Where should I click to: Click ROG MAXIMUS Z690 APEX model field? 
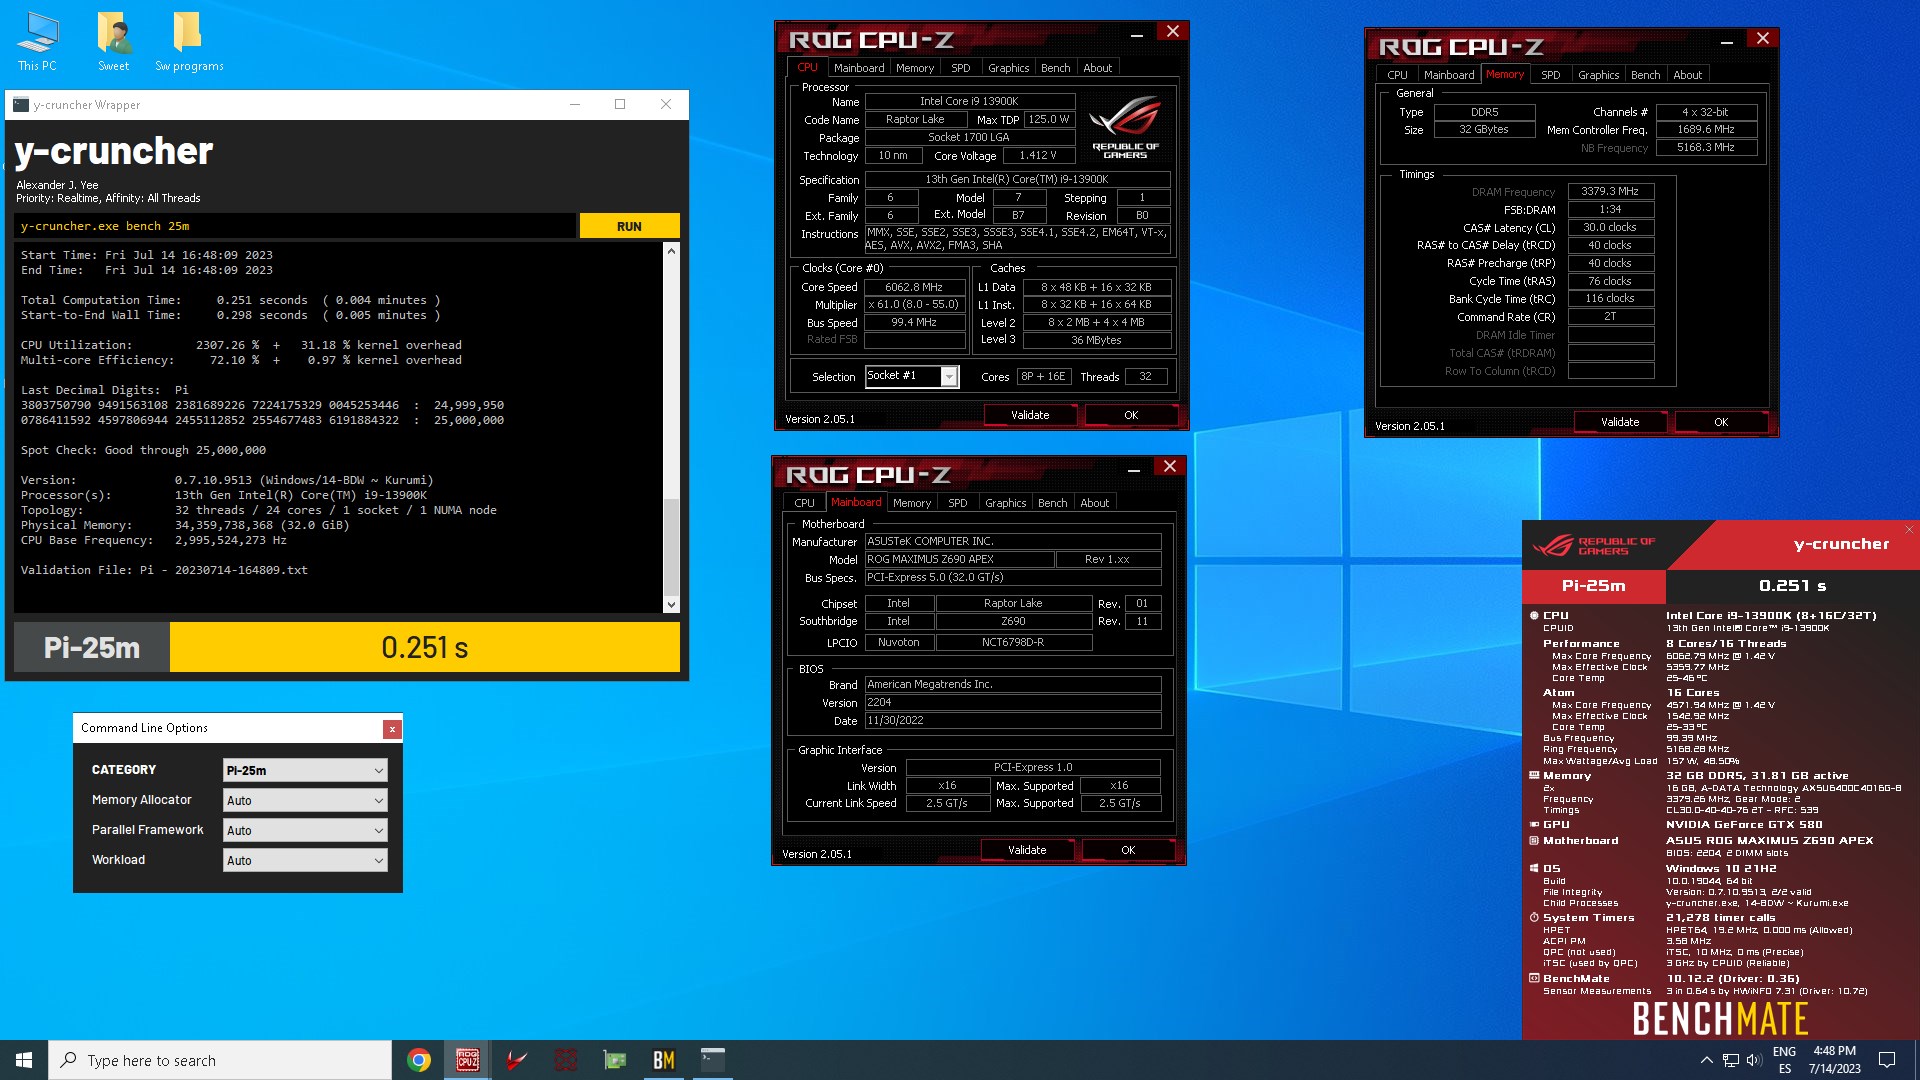(958, 559)
